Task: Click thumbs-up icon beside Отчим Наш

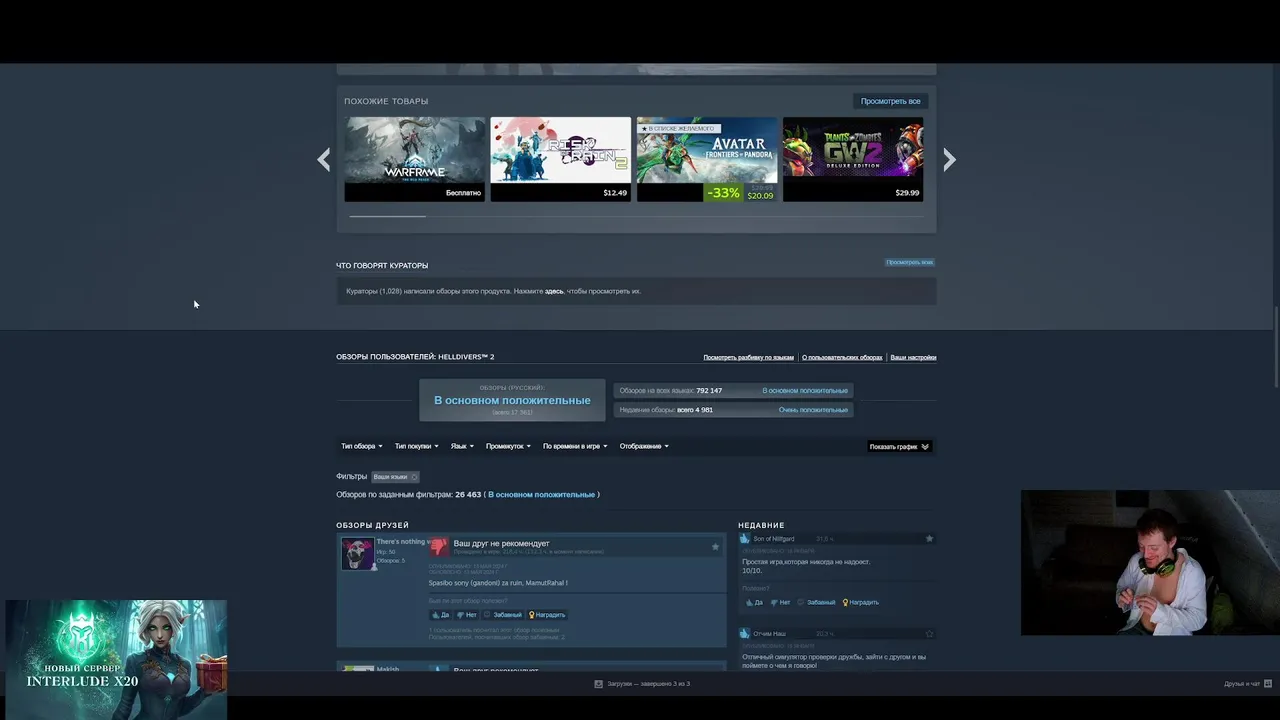Action: (x=744, y=634)
